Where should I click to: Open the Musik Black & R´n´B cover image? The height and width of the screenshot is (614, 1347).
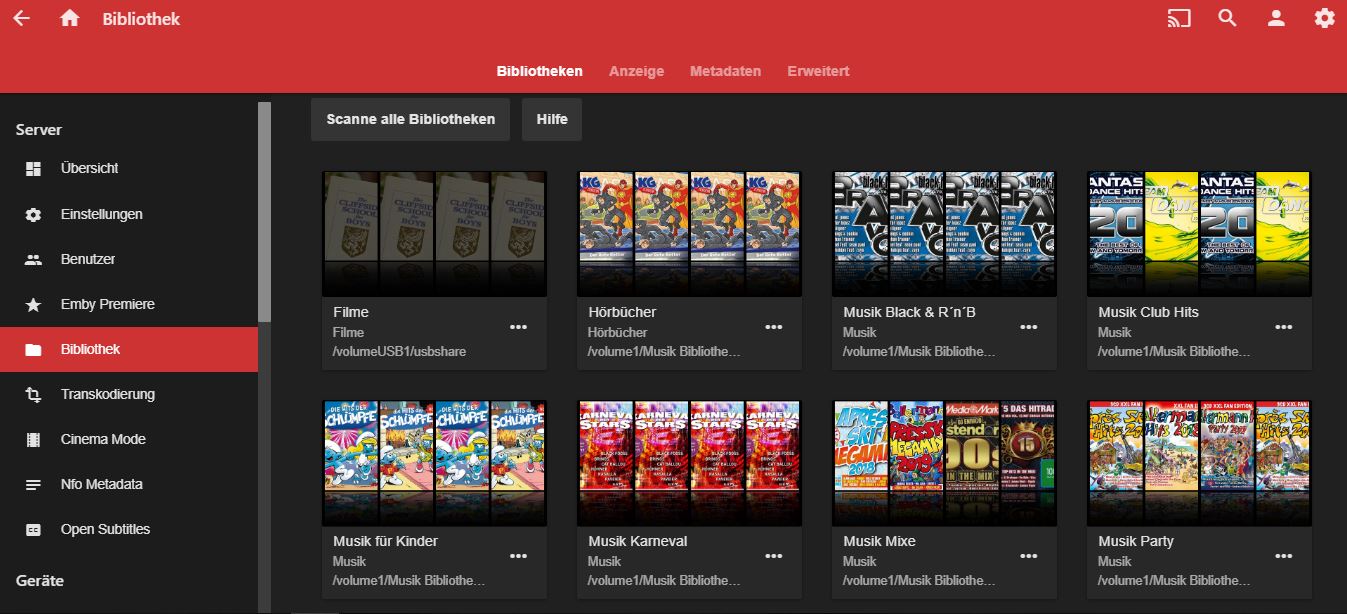click(x=944, y=234)
